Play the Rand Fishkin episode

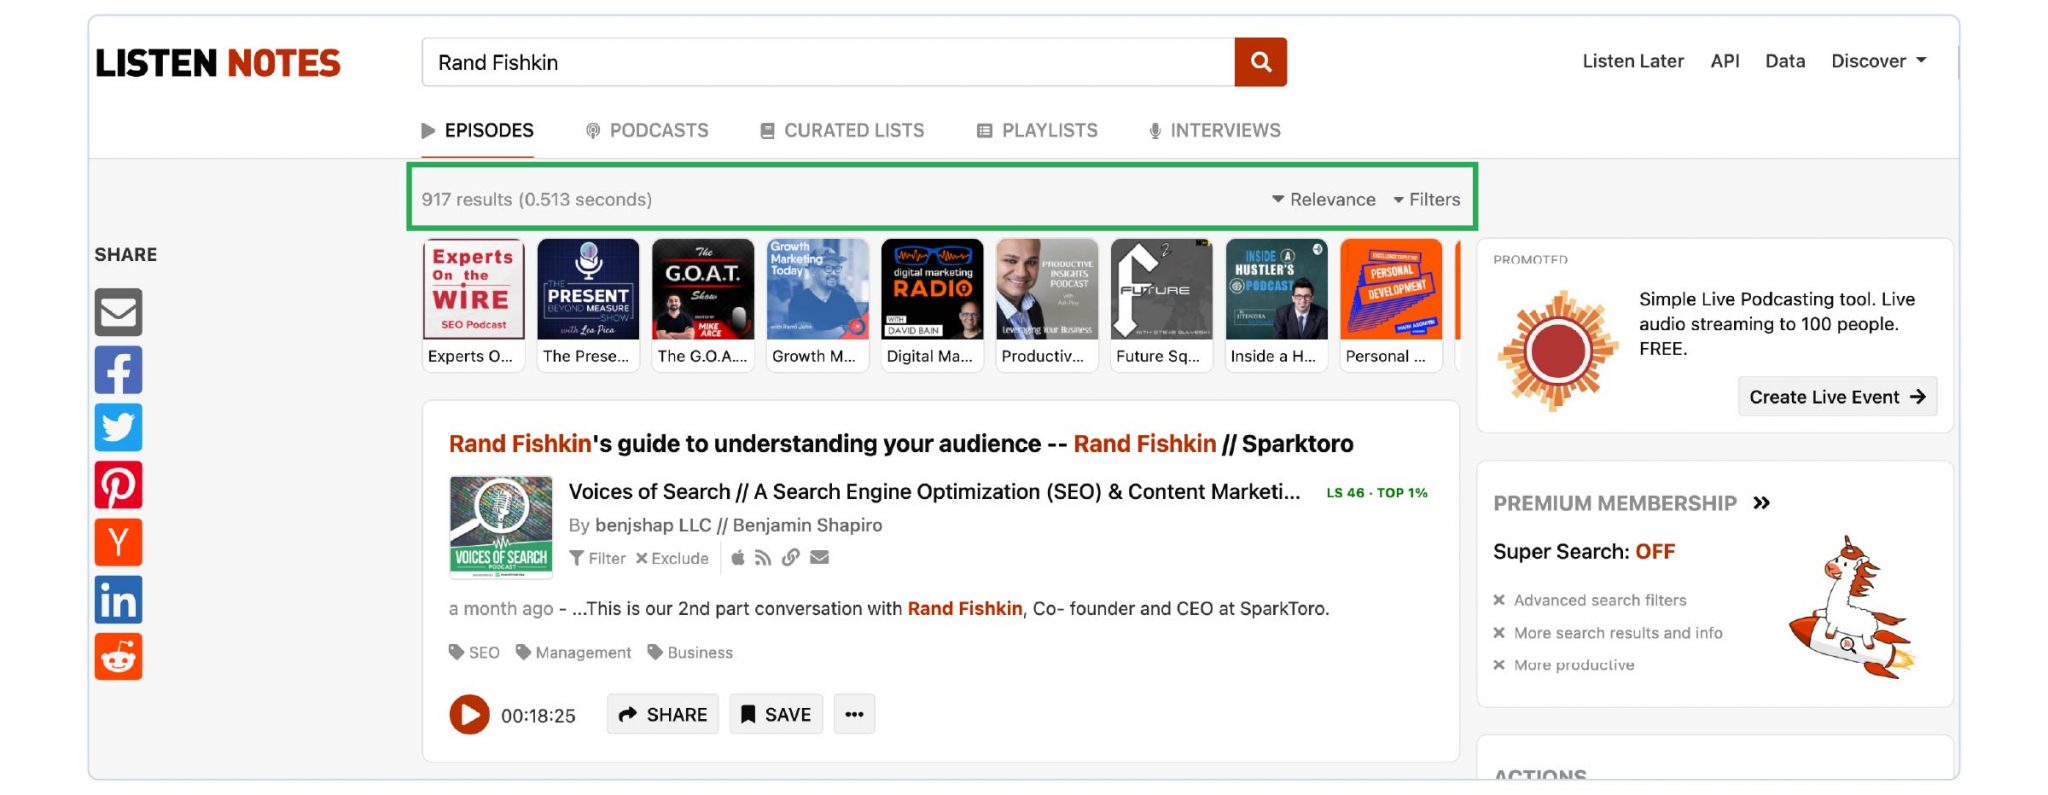point(469,715)
